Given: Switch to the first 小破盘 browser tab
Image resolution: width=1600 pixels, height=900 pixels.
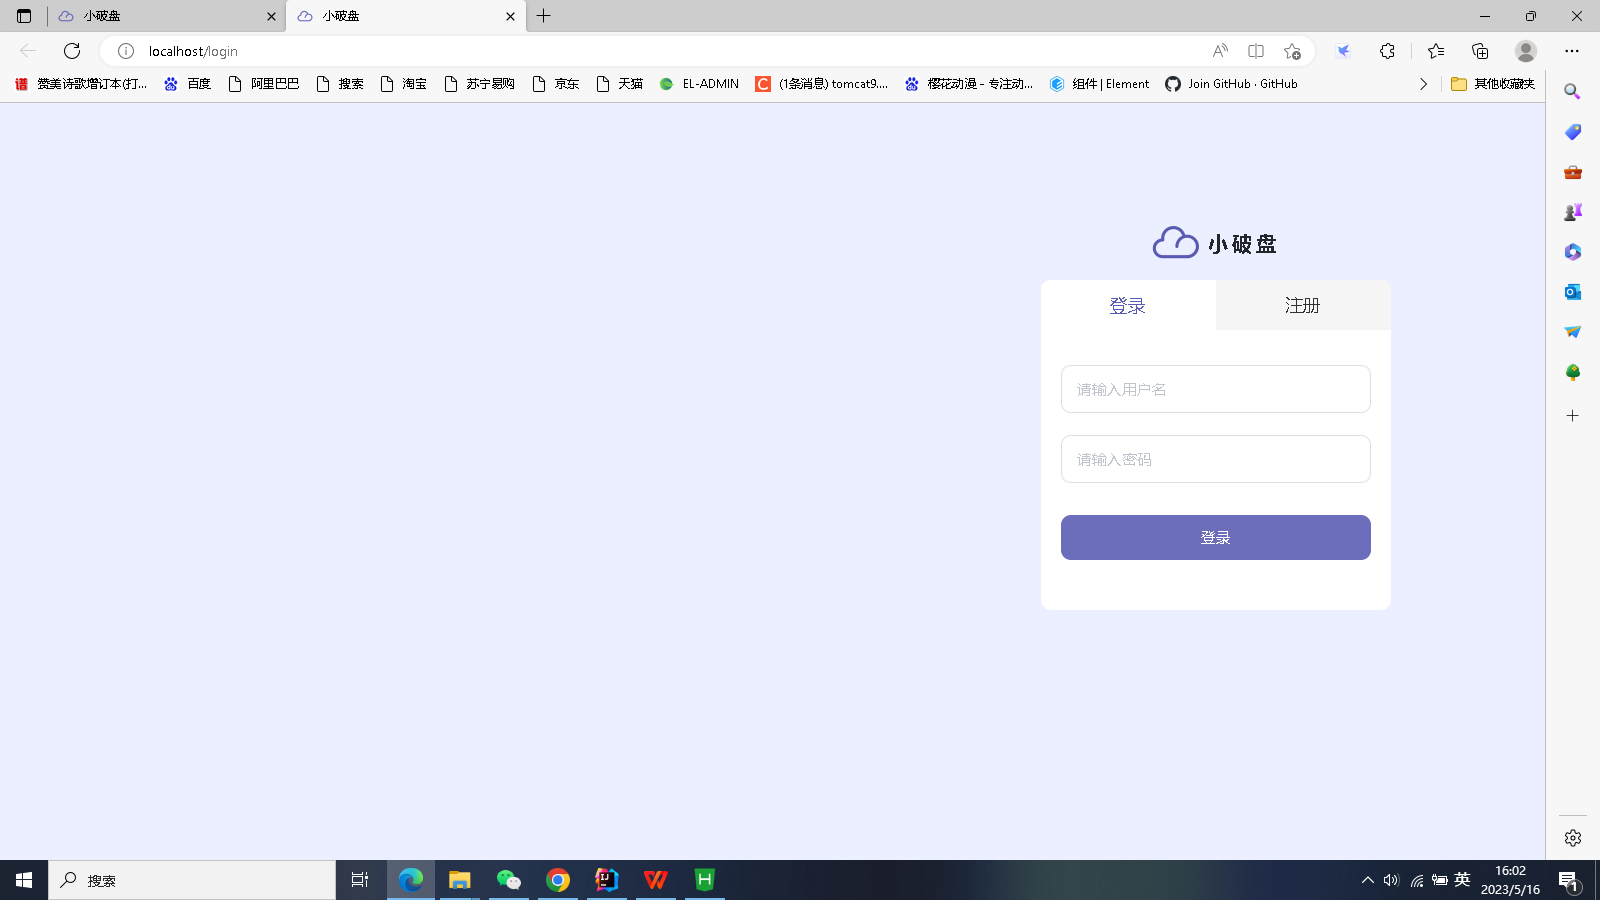Looking at the screenshot, I should (165, 16).
